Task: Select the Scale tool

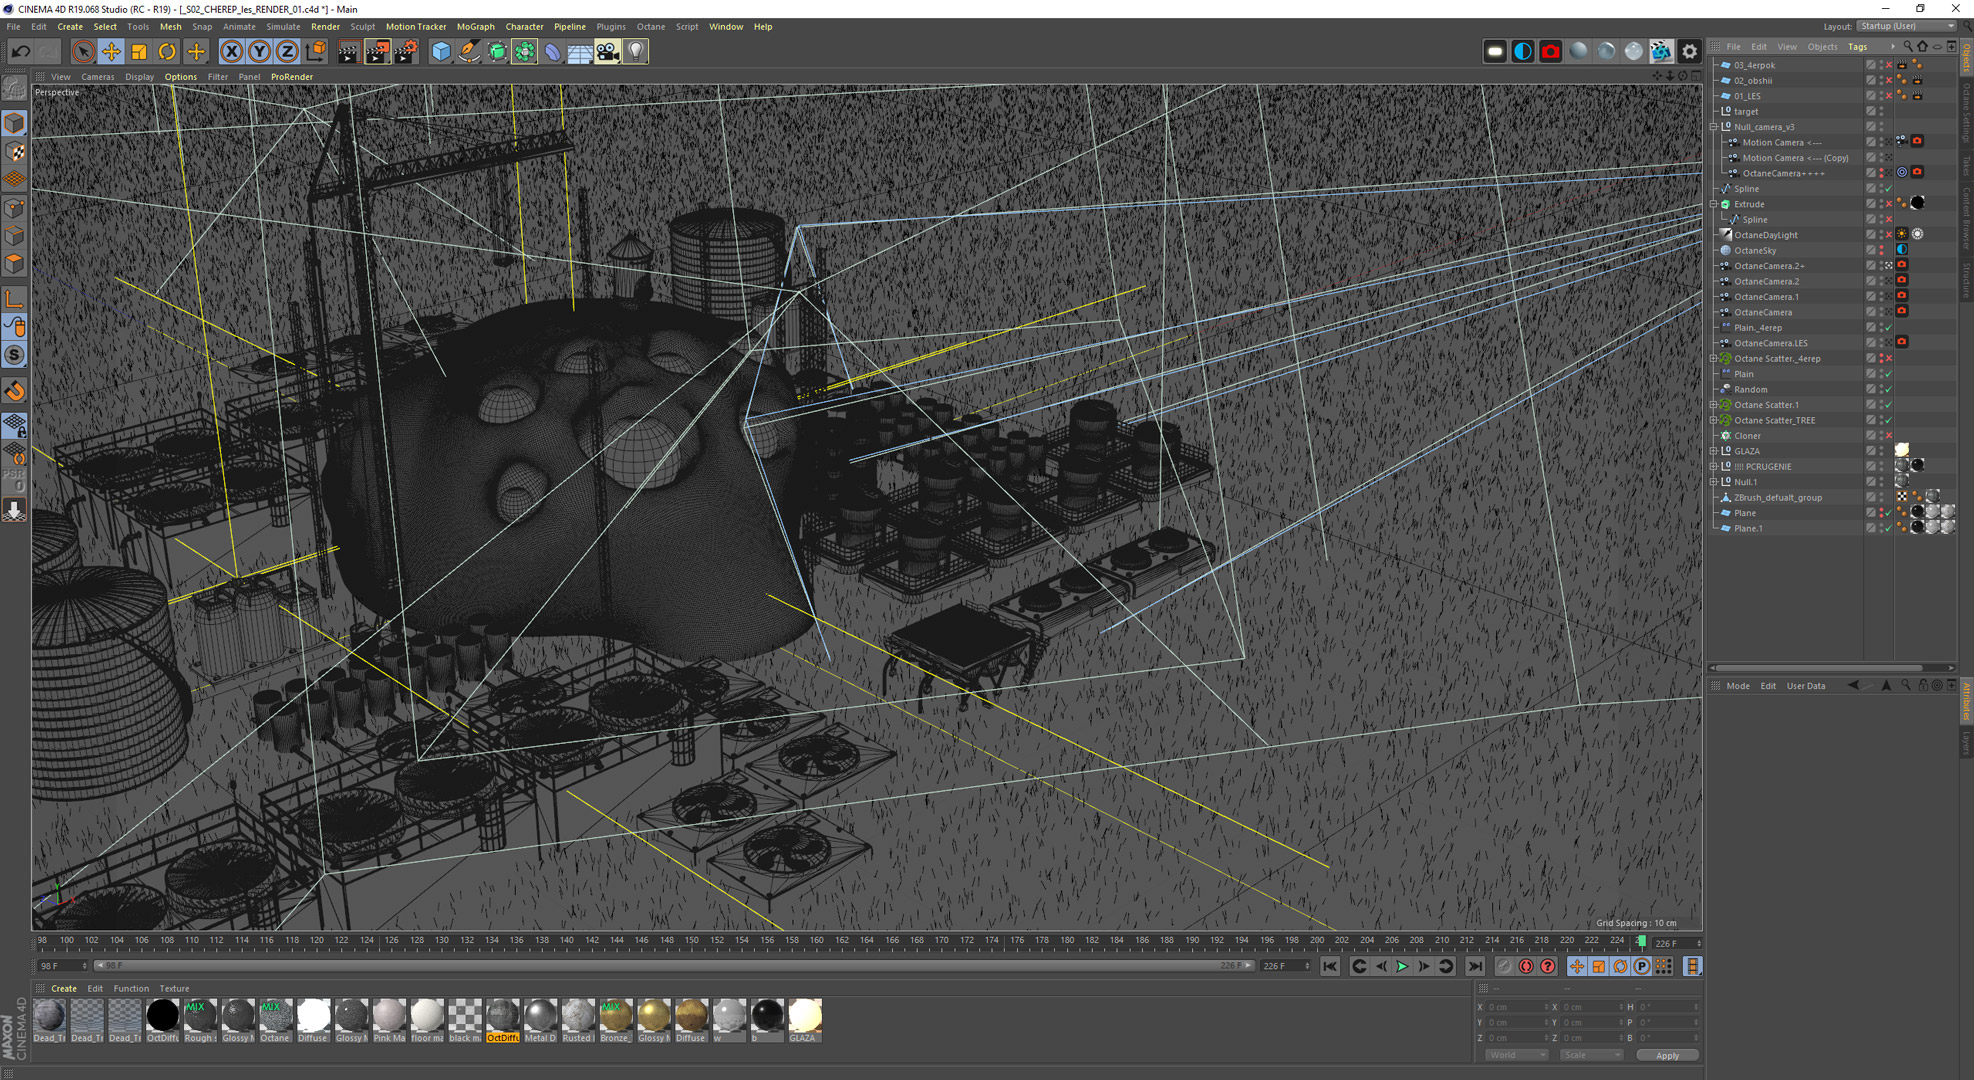Action: click(x=139, y=51)
